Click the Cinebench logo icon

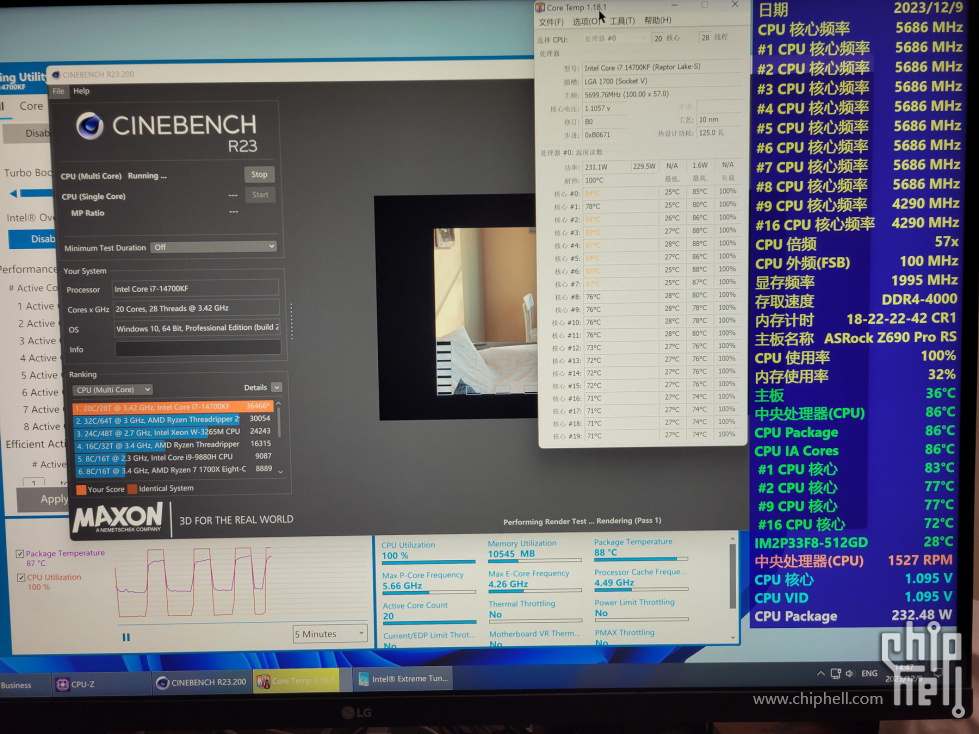(x=90, y=125)
